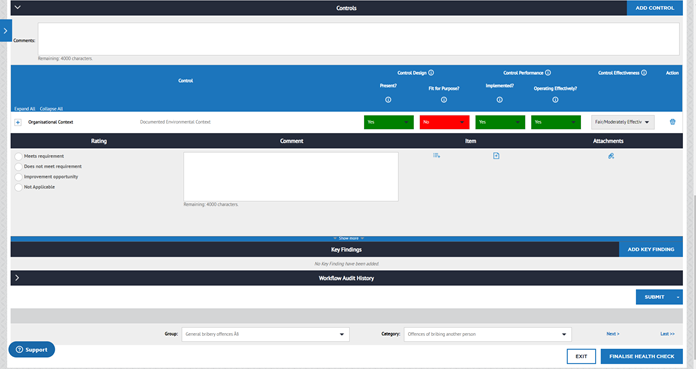The image size is (696, 369).
Task: Expand the Organisational Context row
Action: tap(18, 122)
